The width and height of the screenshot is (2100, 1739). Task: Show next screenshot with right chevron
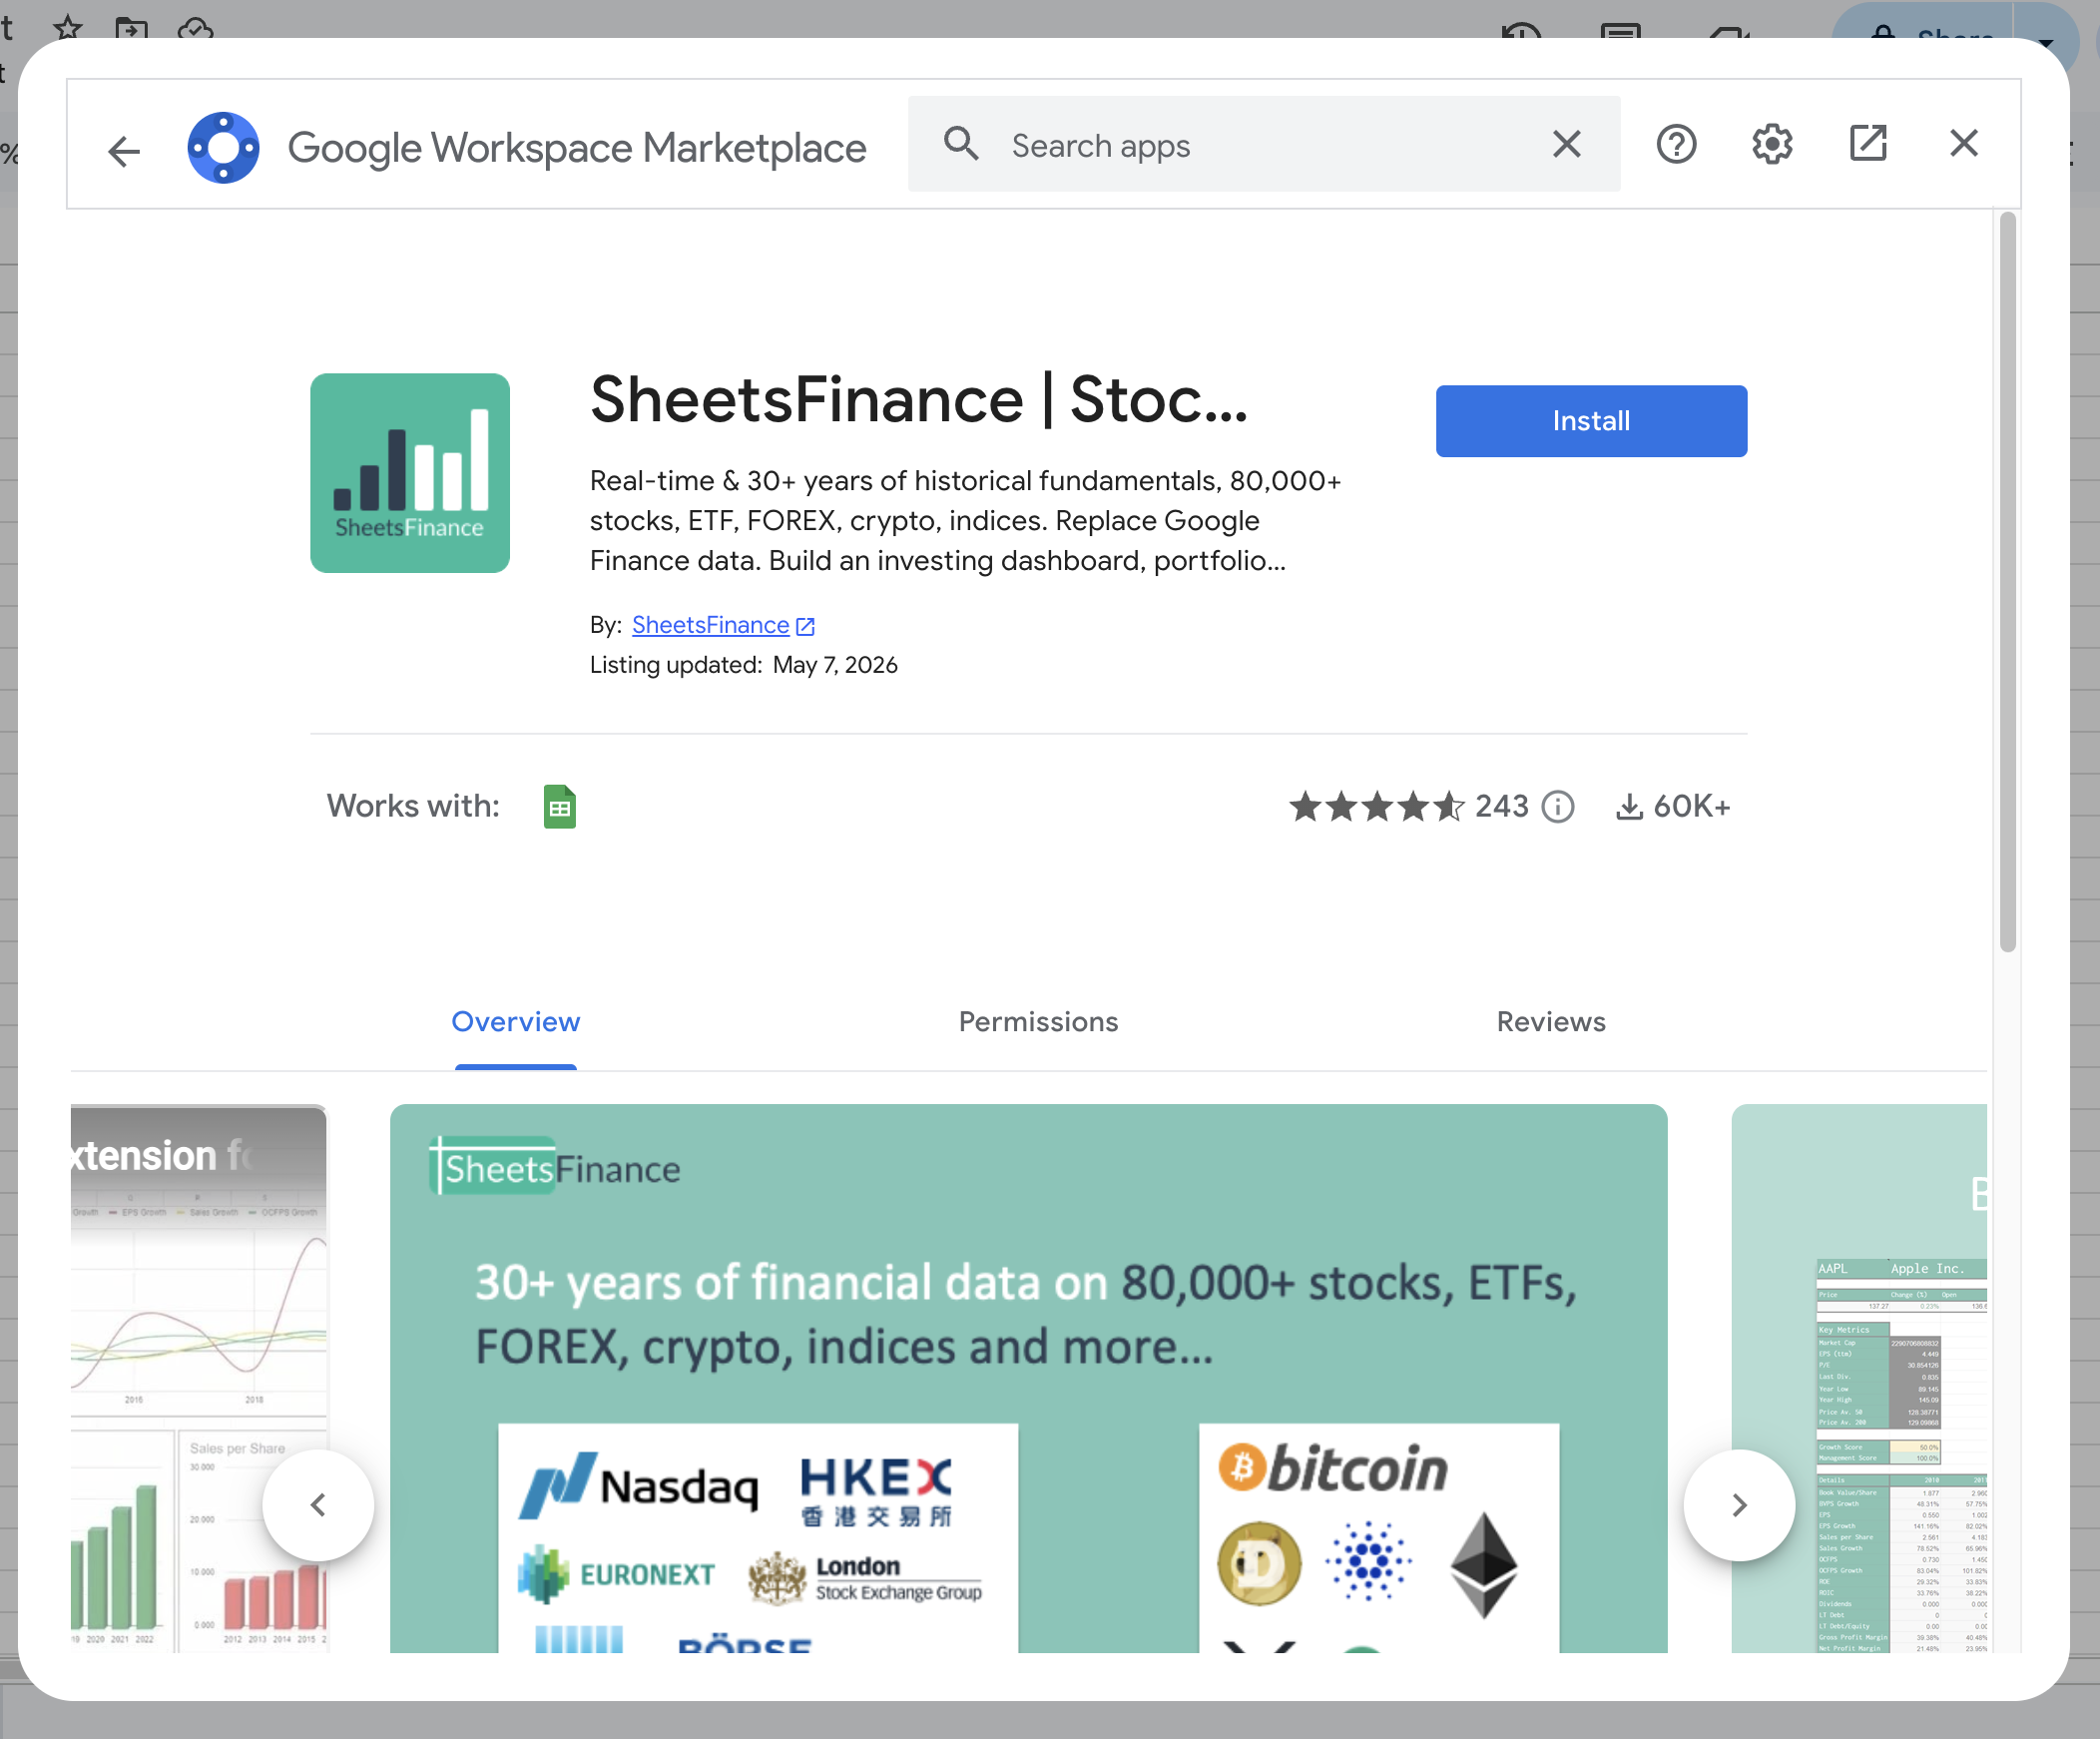pos(1739,1504)
